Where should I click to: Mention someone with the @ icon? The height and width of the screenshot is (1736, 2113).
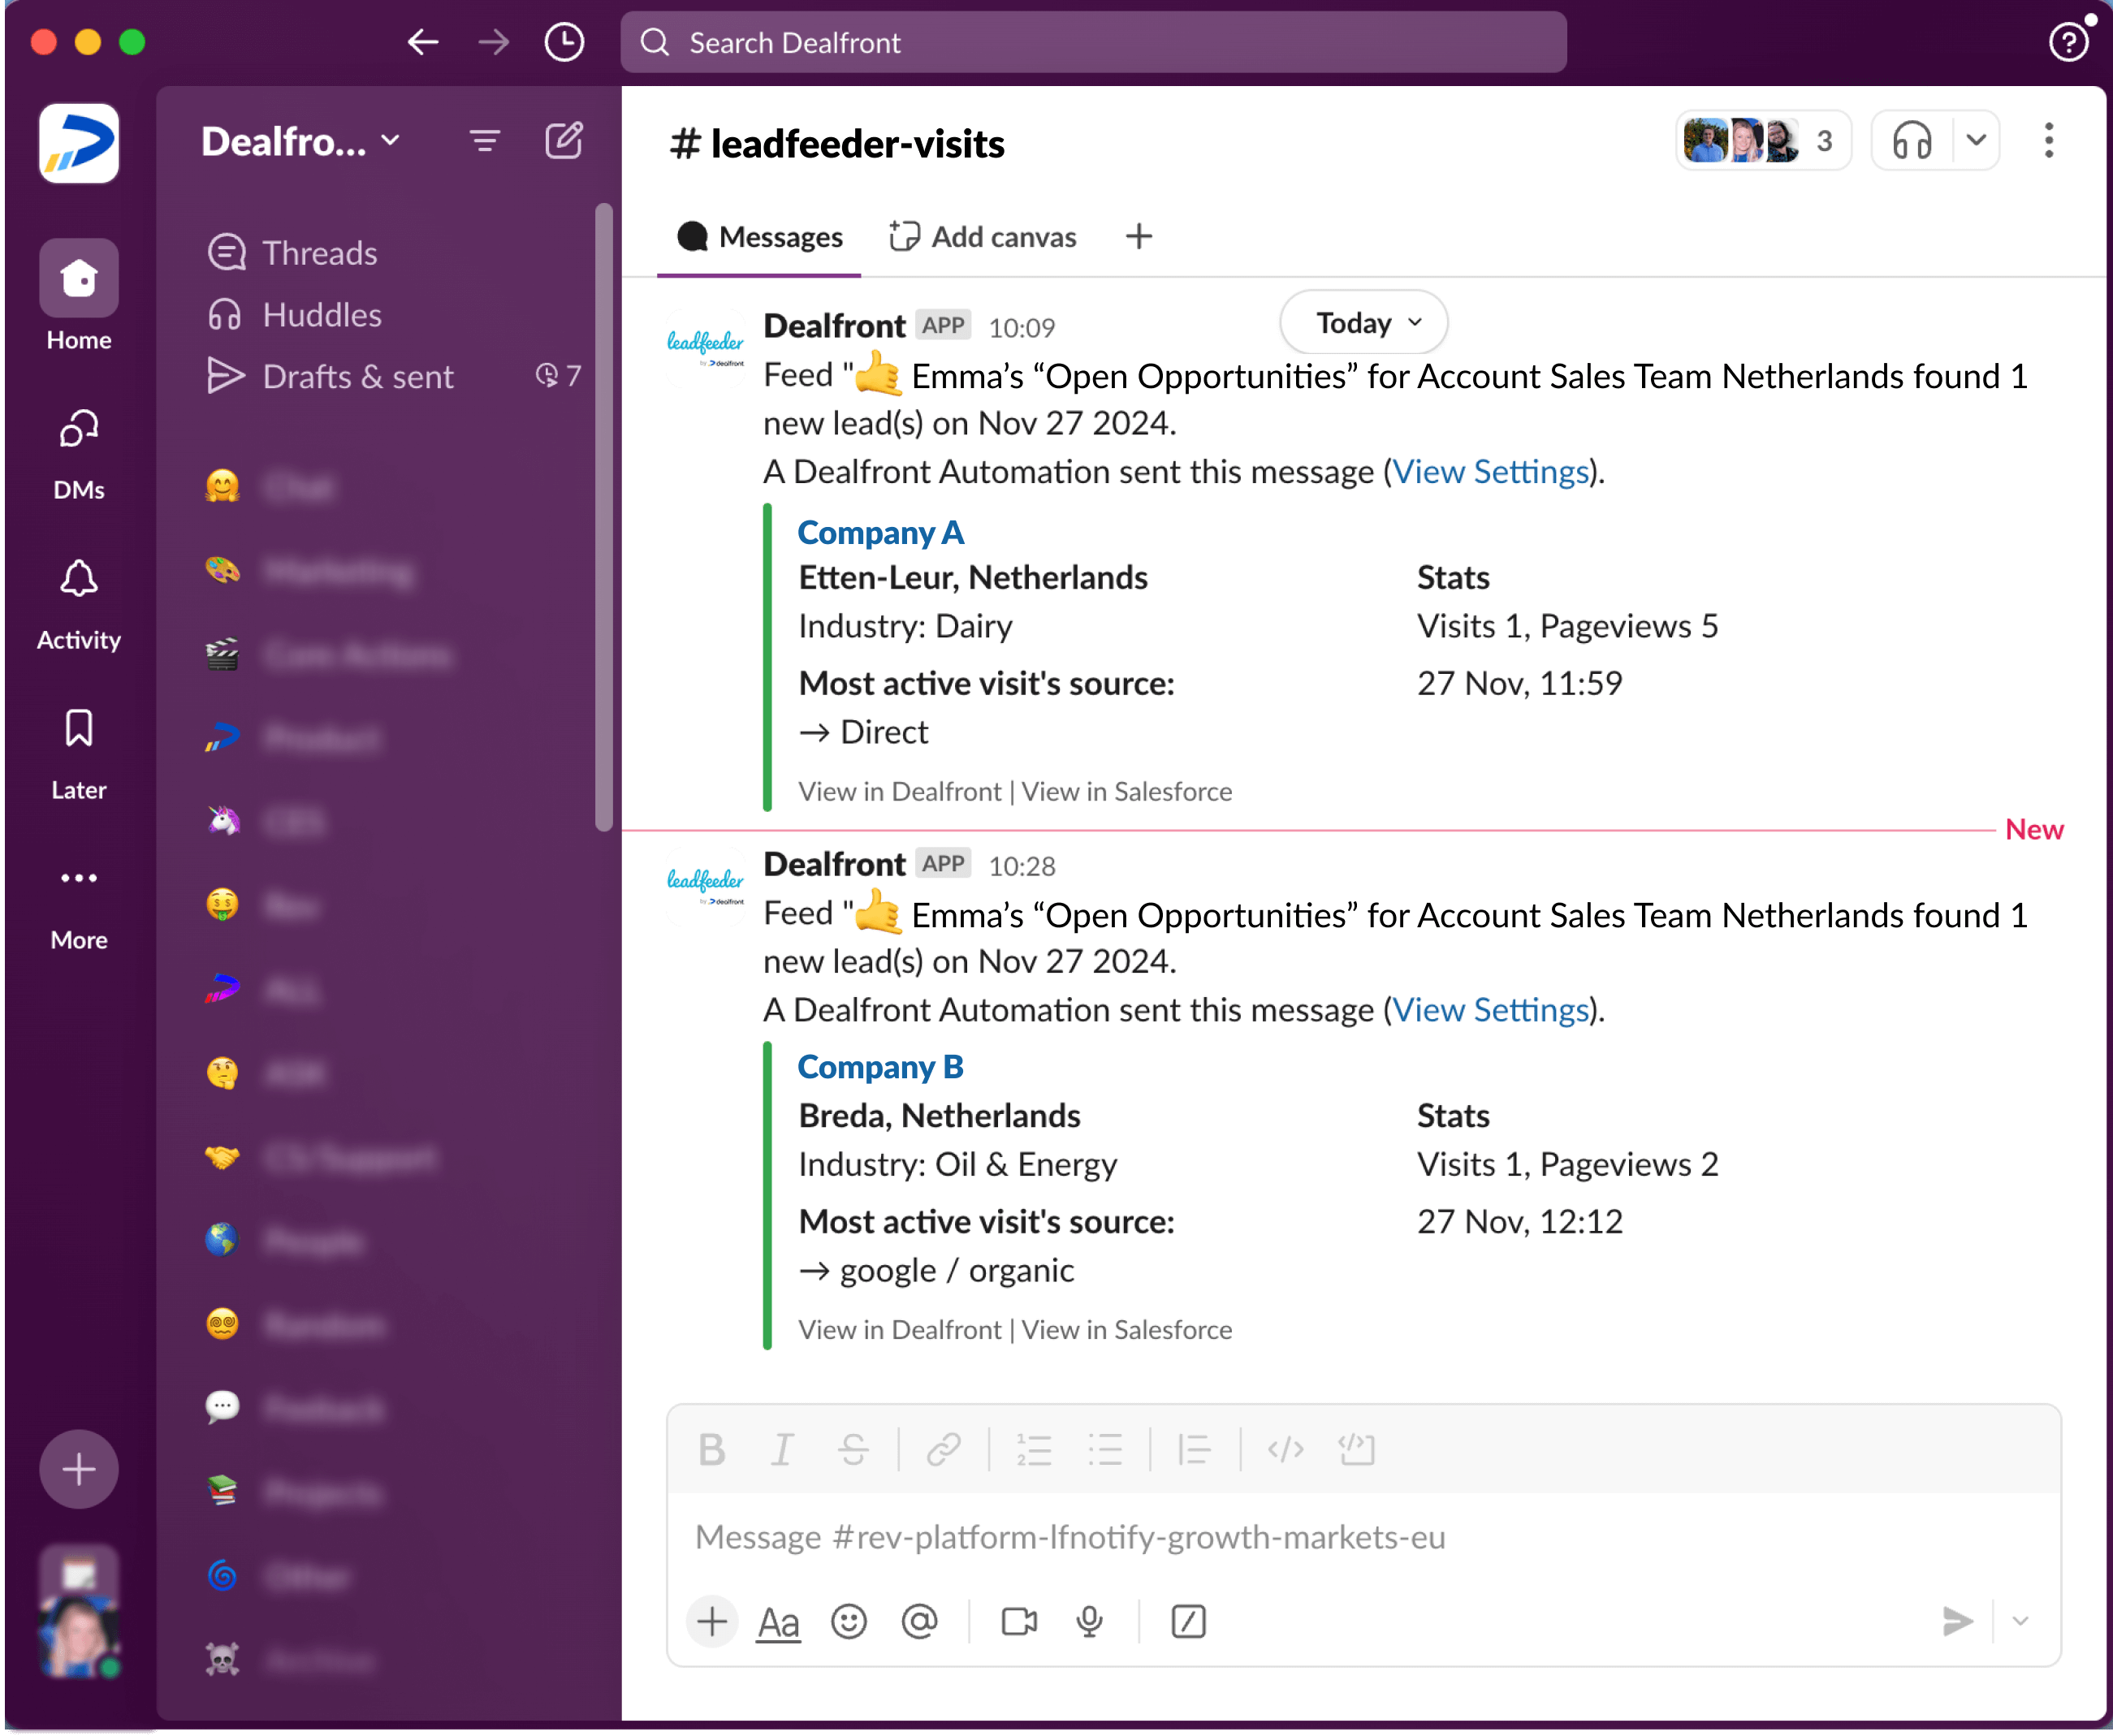pos(919,1622)
